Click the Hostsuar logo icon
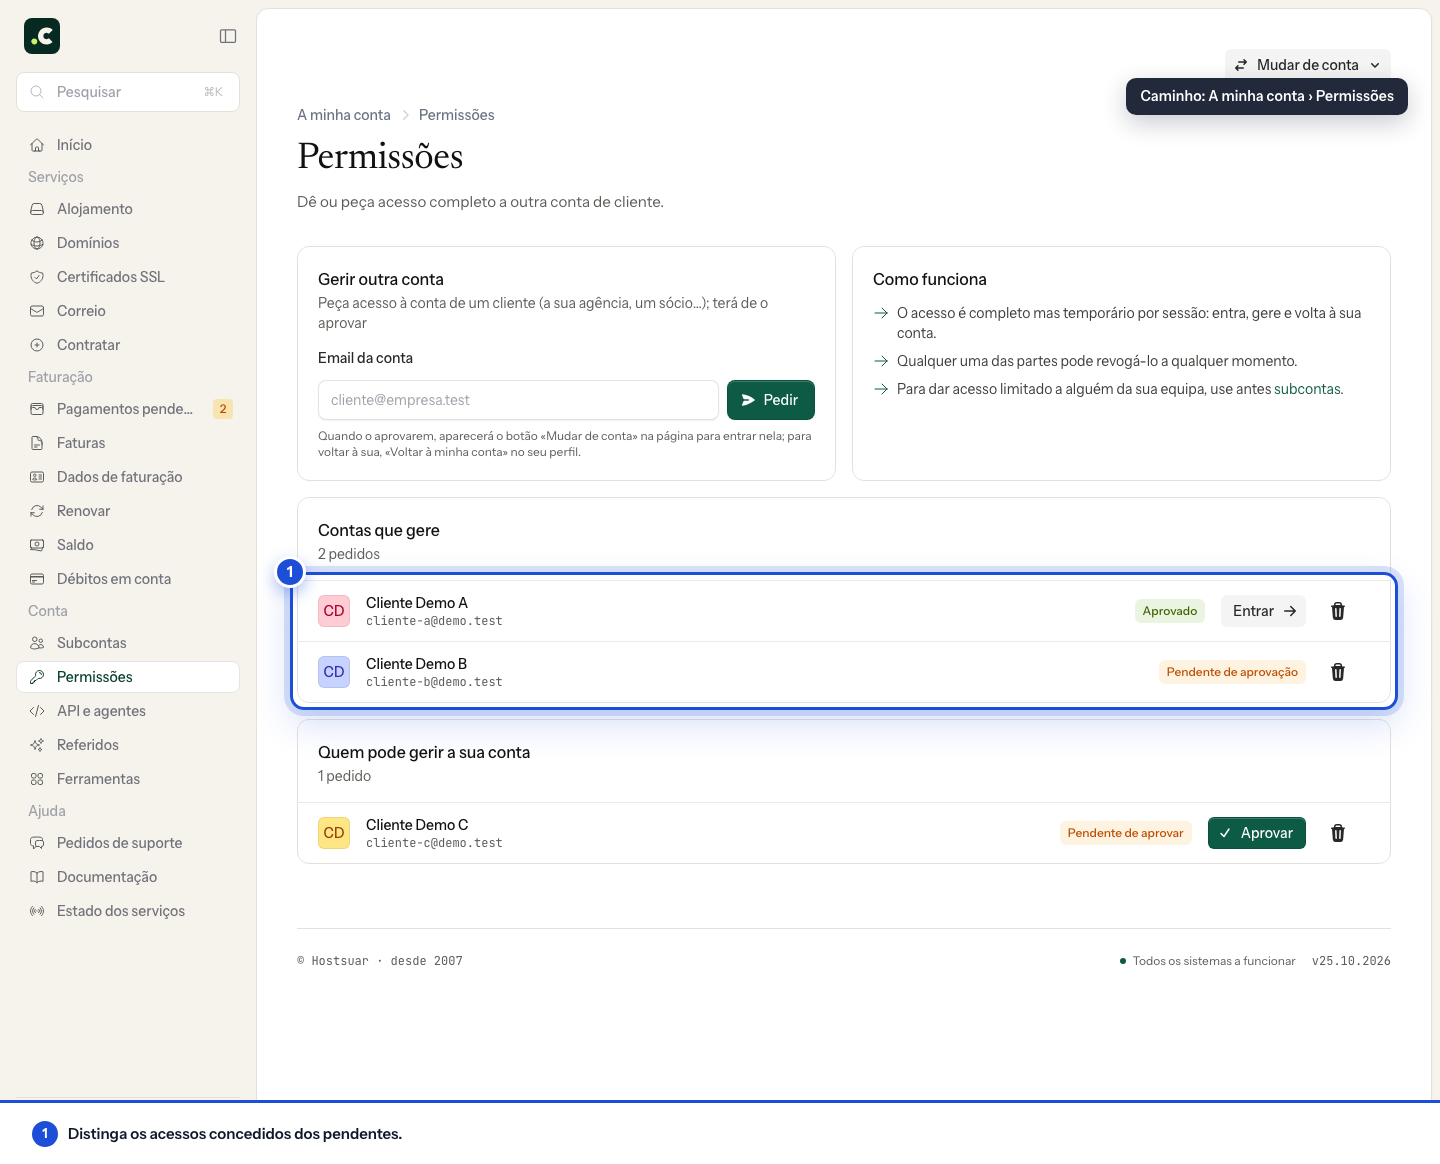Image resolution: width=1440 pixels, height=1164 pixels. tap(42, 36)
